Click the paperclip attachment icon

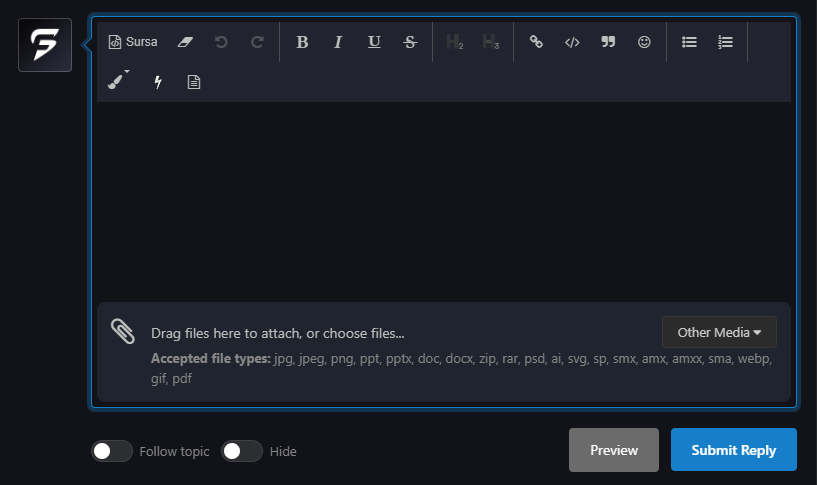(123, 331)
